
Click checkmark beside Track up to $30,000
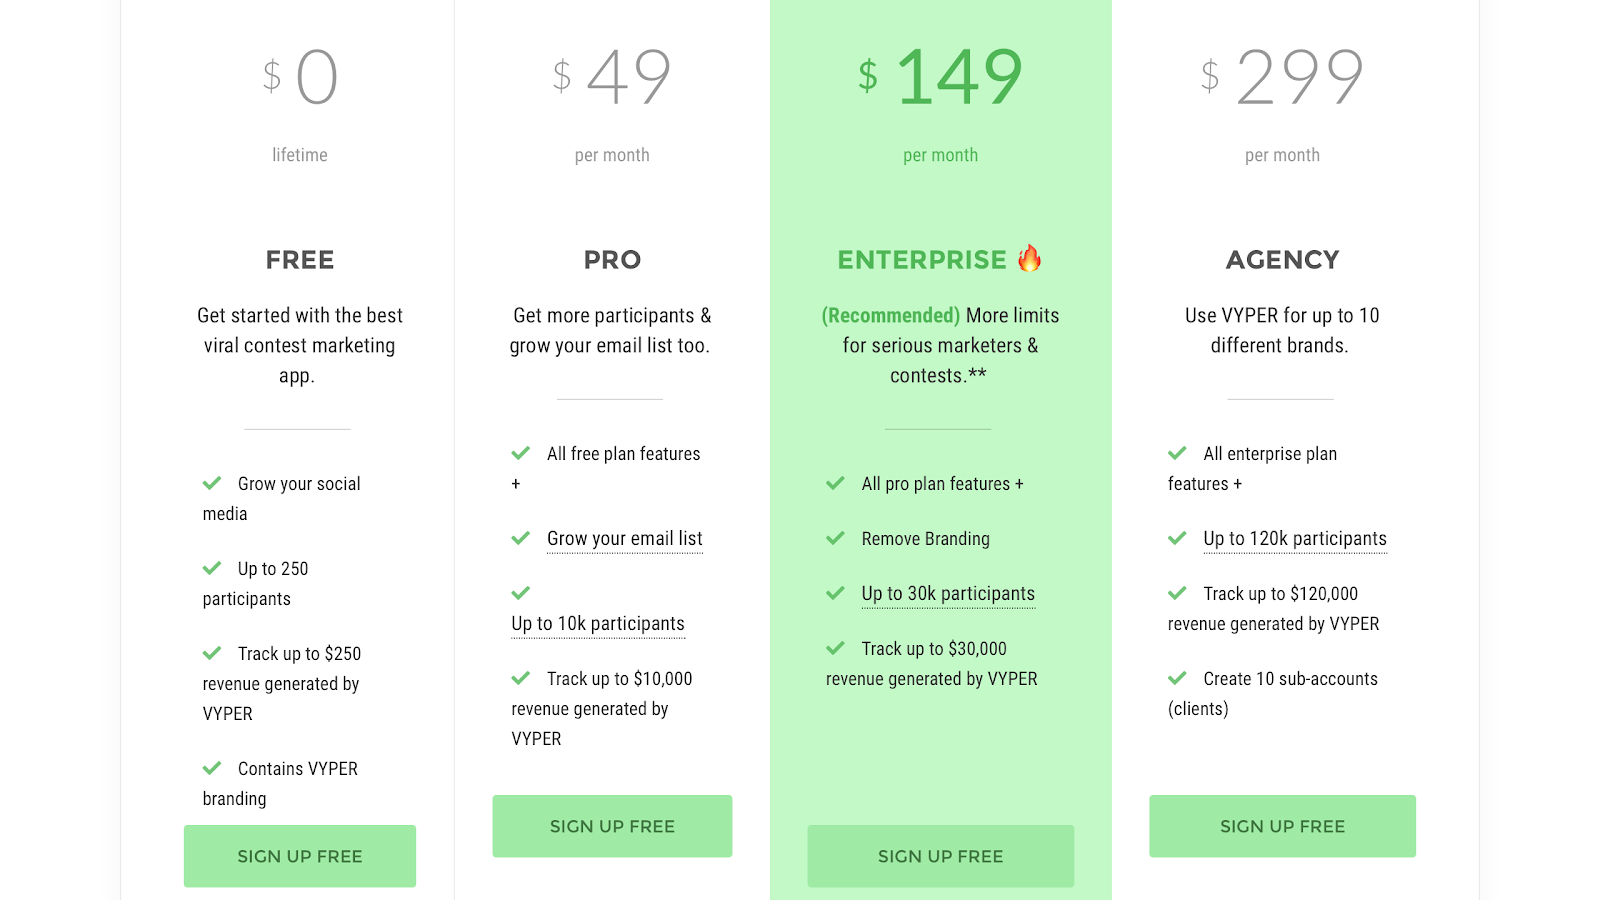point(835,648)
